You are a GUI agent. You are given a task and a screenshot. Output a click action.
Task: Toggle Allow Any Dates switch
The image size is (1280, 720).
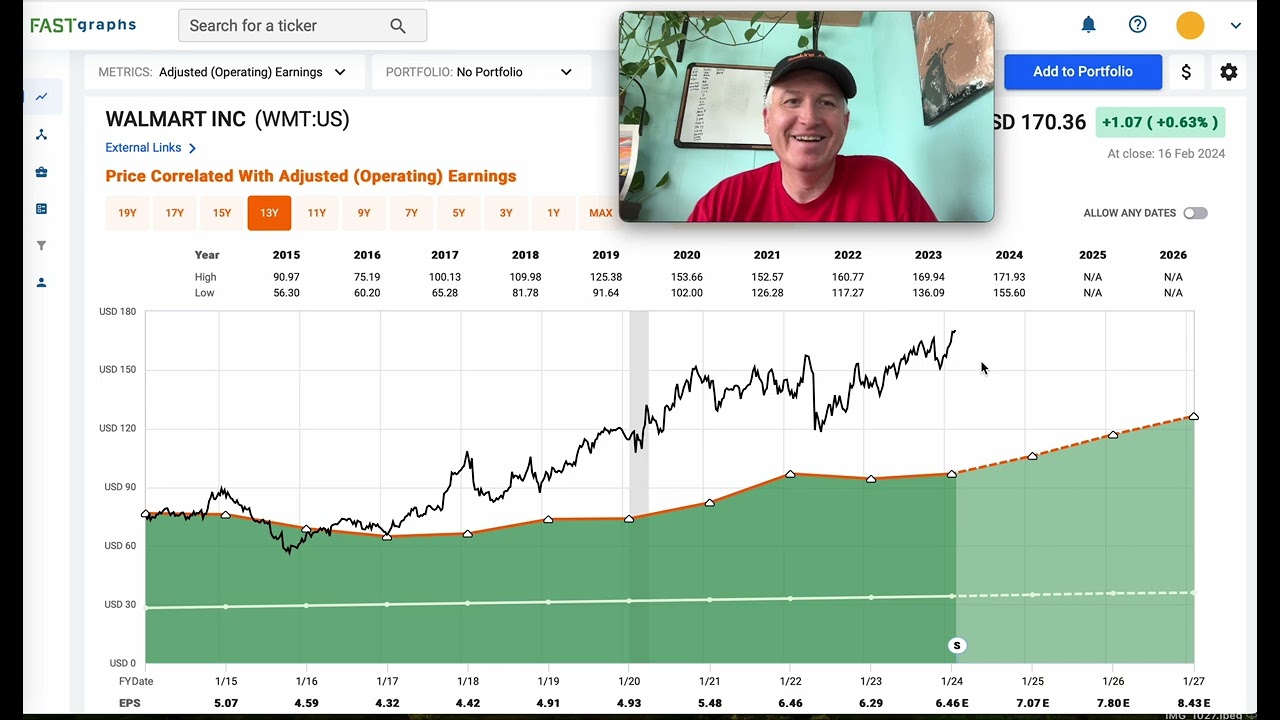pyautogui.click(x=1195, y=213)
